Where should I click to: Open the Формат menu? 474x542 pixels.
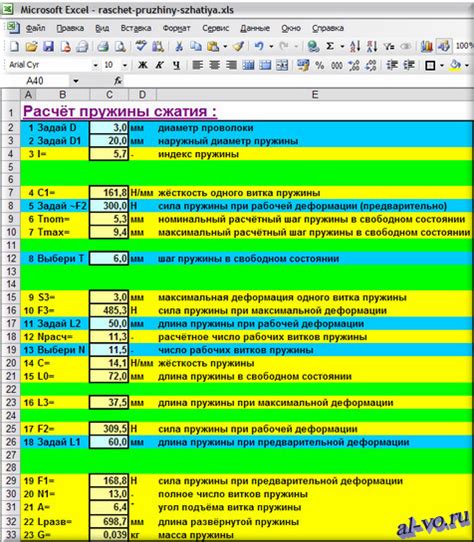176,28
